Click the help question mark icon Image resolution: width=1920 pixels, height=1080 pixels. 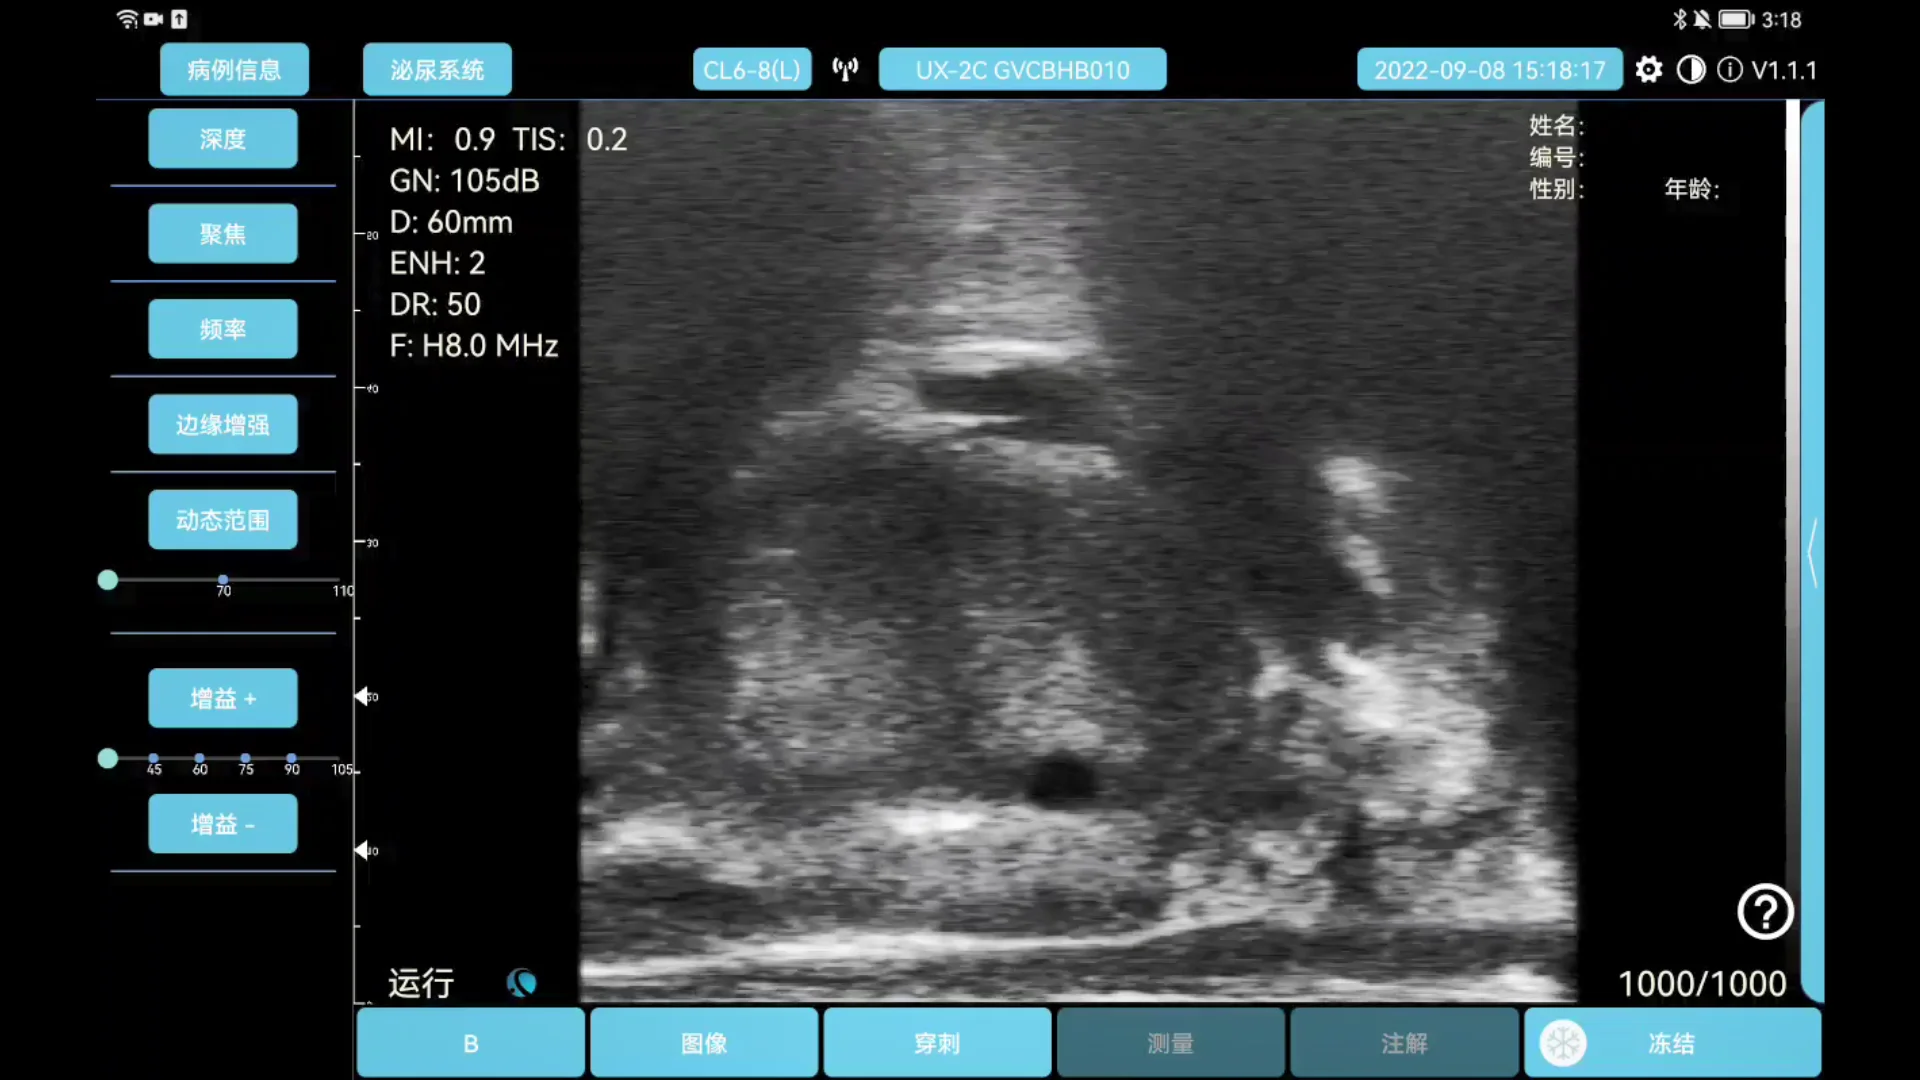pos(1764,912)
